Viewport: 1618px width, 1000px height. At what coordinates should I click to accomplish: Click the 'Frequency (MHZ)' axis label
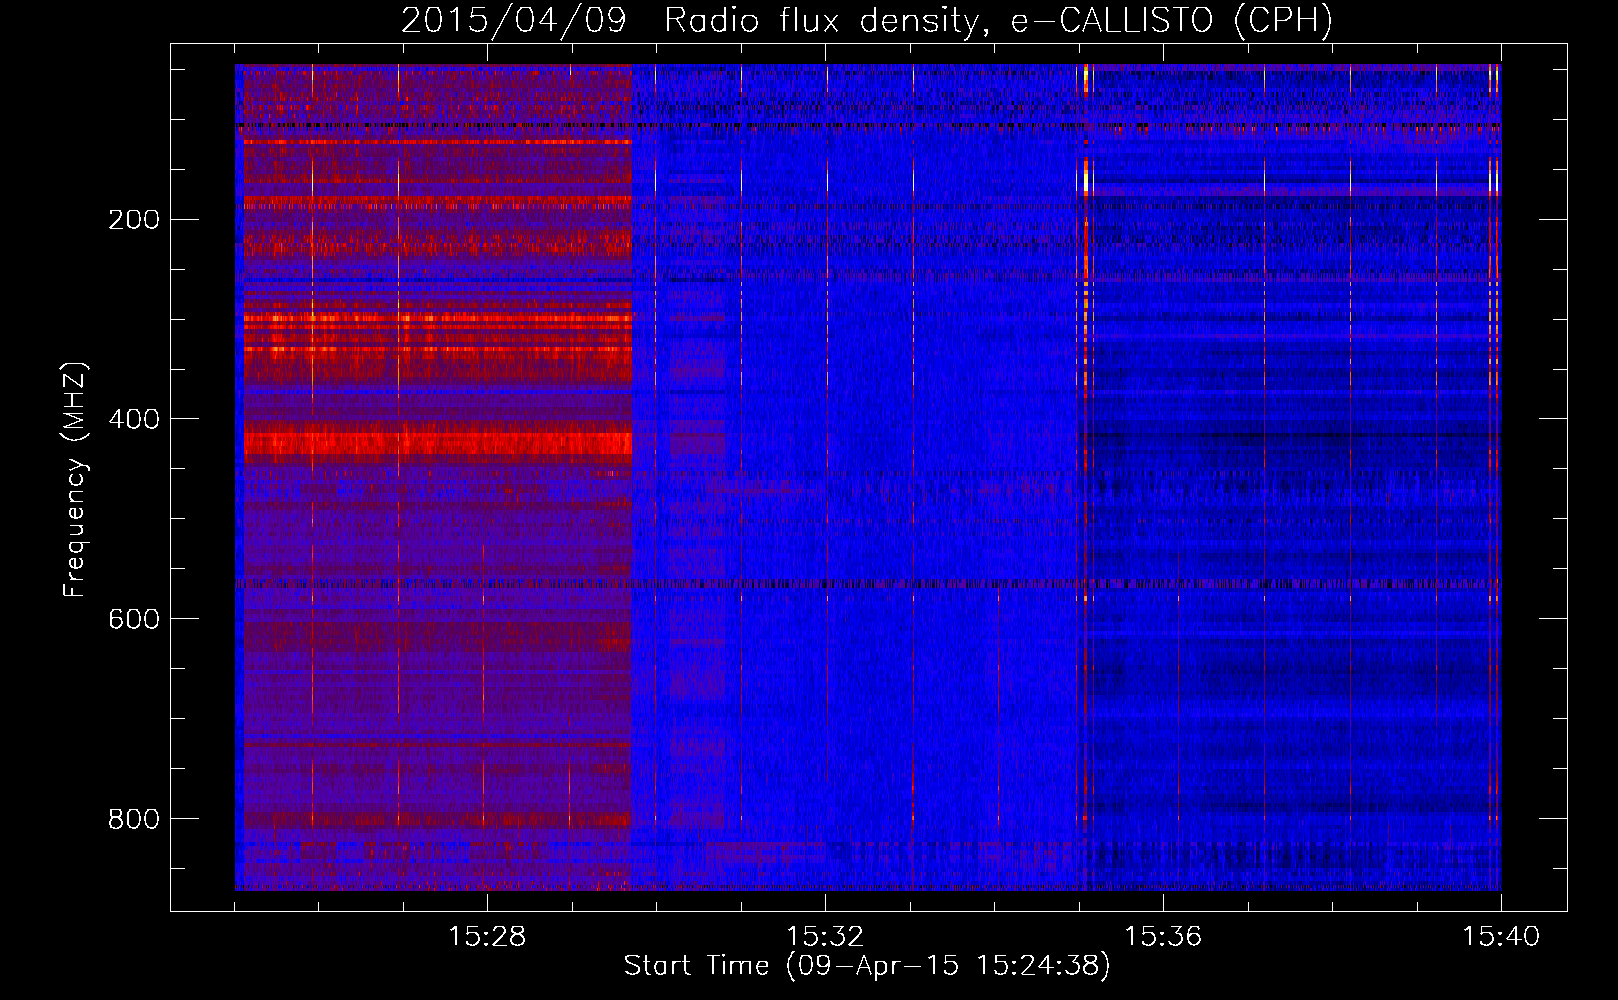[x=75, y=479]
